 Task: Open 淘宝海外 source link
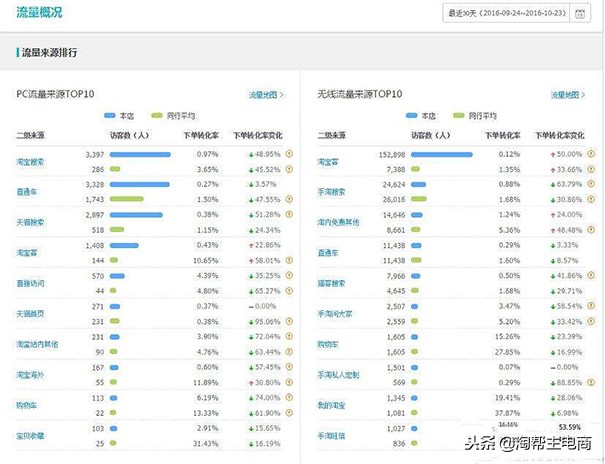[x=30, y=375]
